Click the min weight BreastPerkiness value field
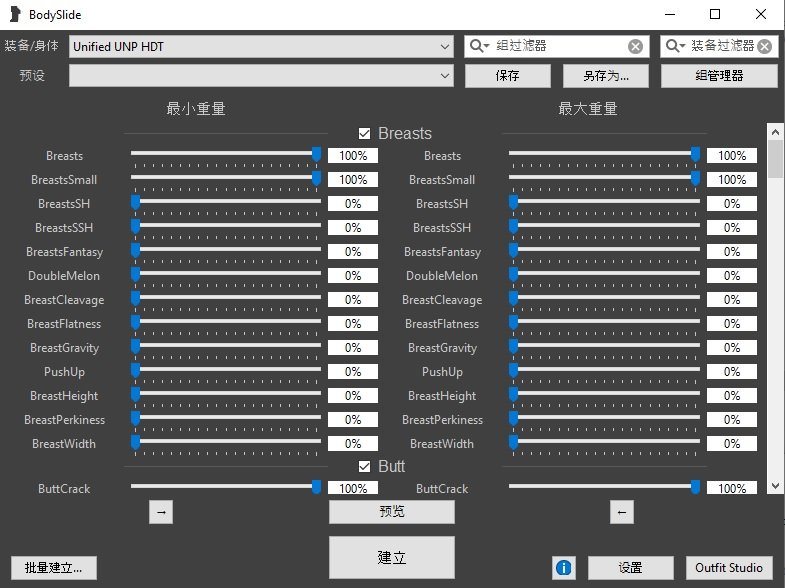Screen dimensions: 785x588 [353, 420]
